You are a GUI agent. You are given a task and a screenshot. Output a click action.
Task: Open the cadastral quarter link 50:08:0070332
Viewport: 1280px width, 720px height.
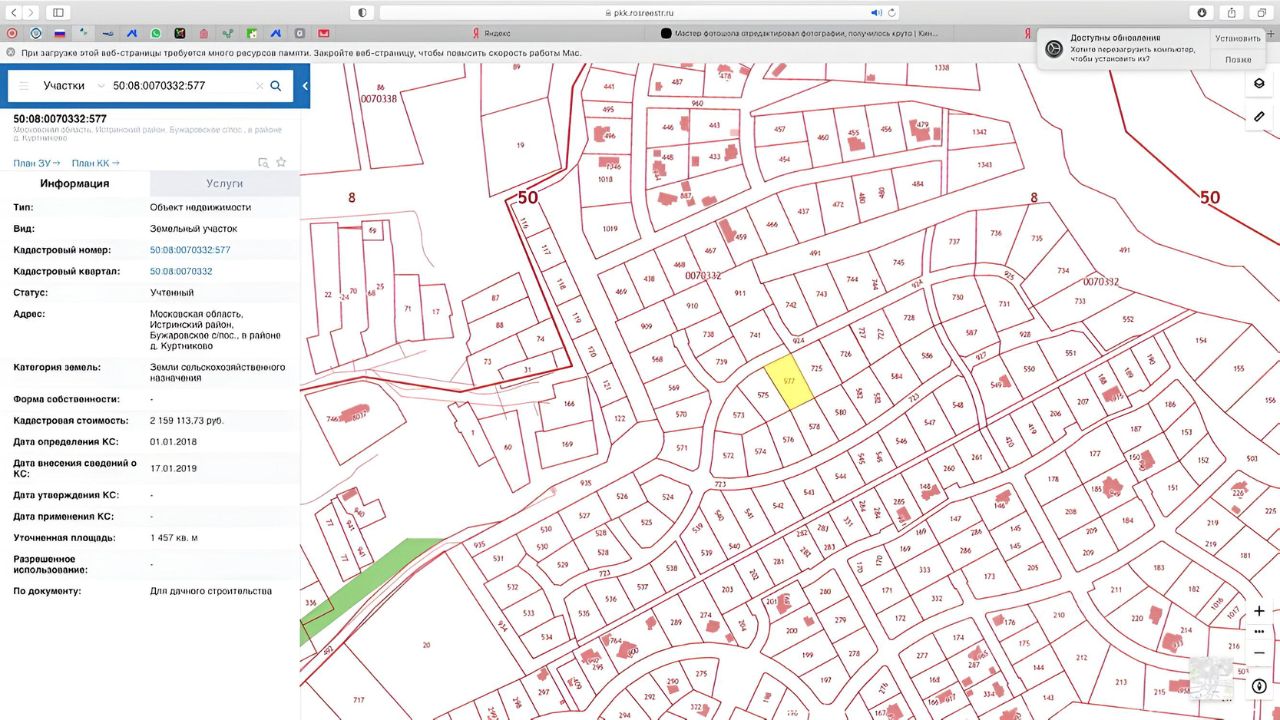(181, 271)
